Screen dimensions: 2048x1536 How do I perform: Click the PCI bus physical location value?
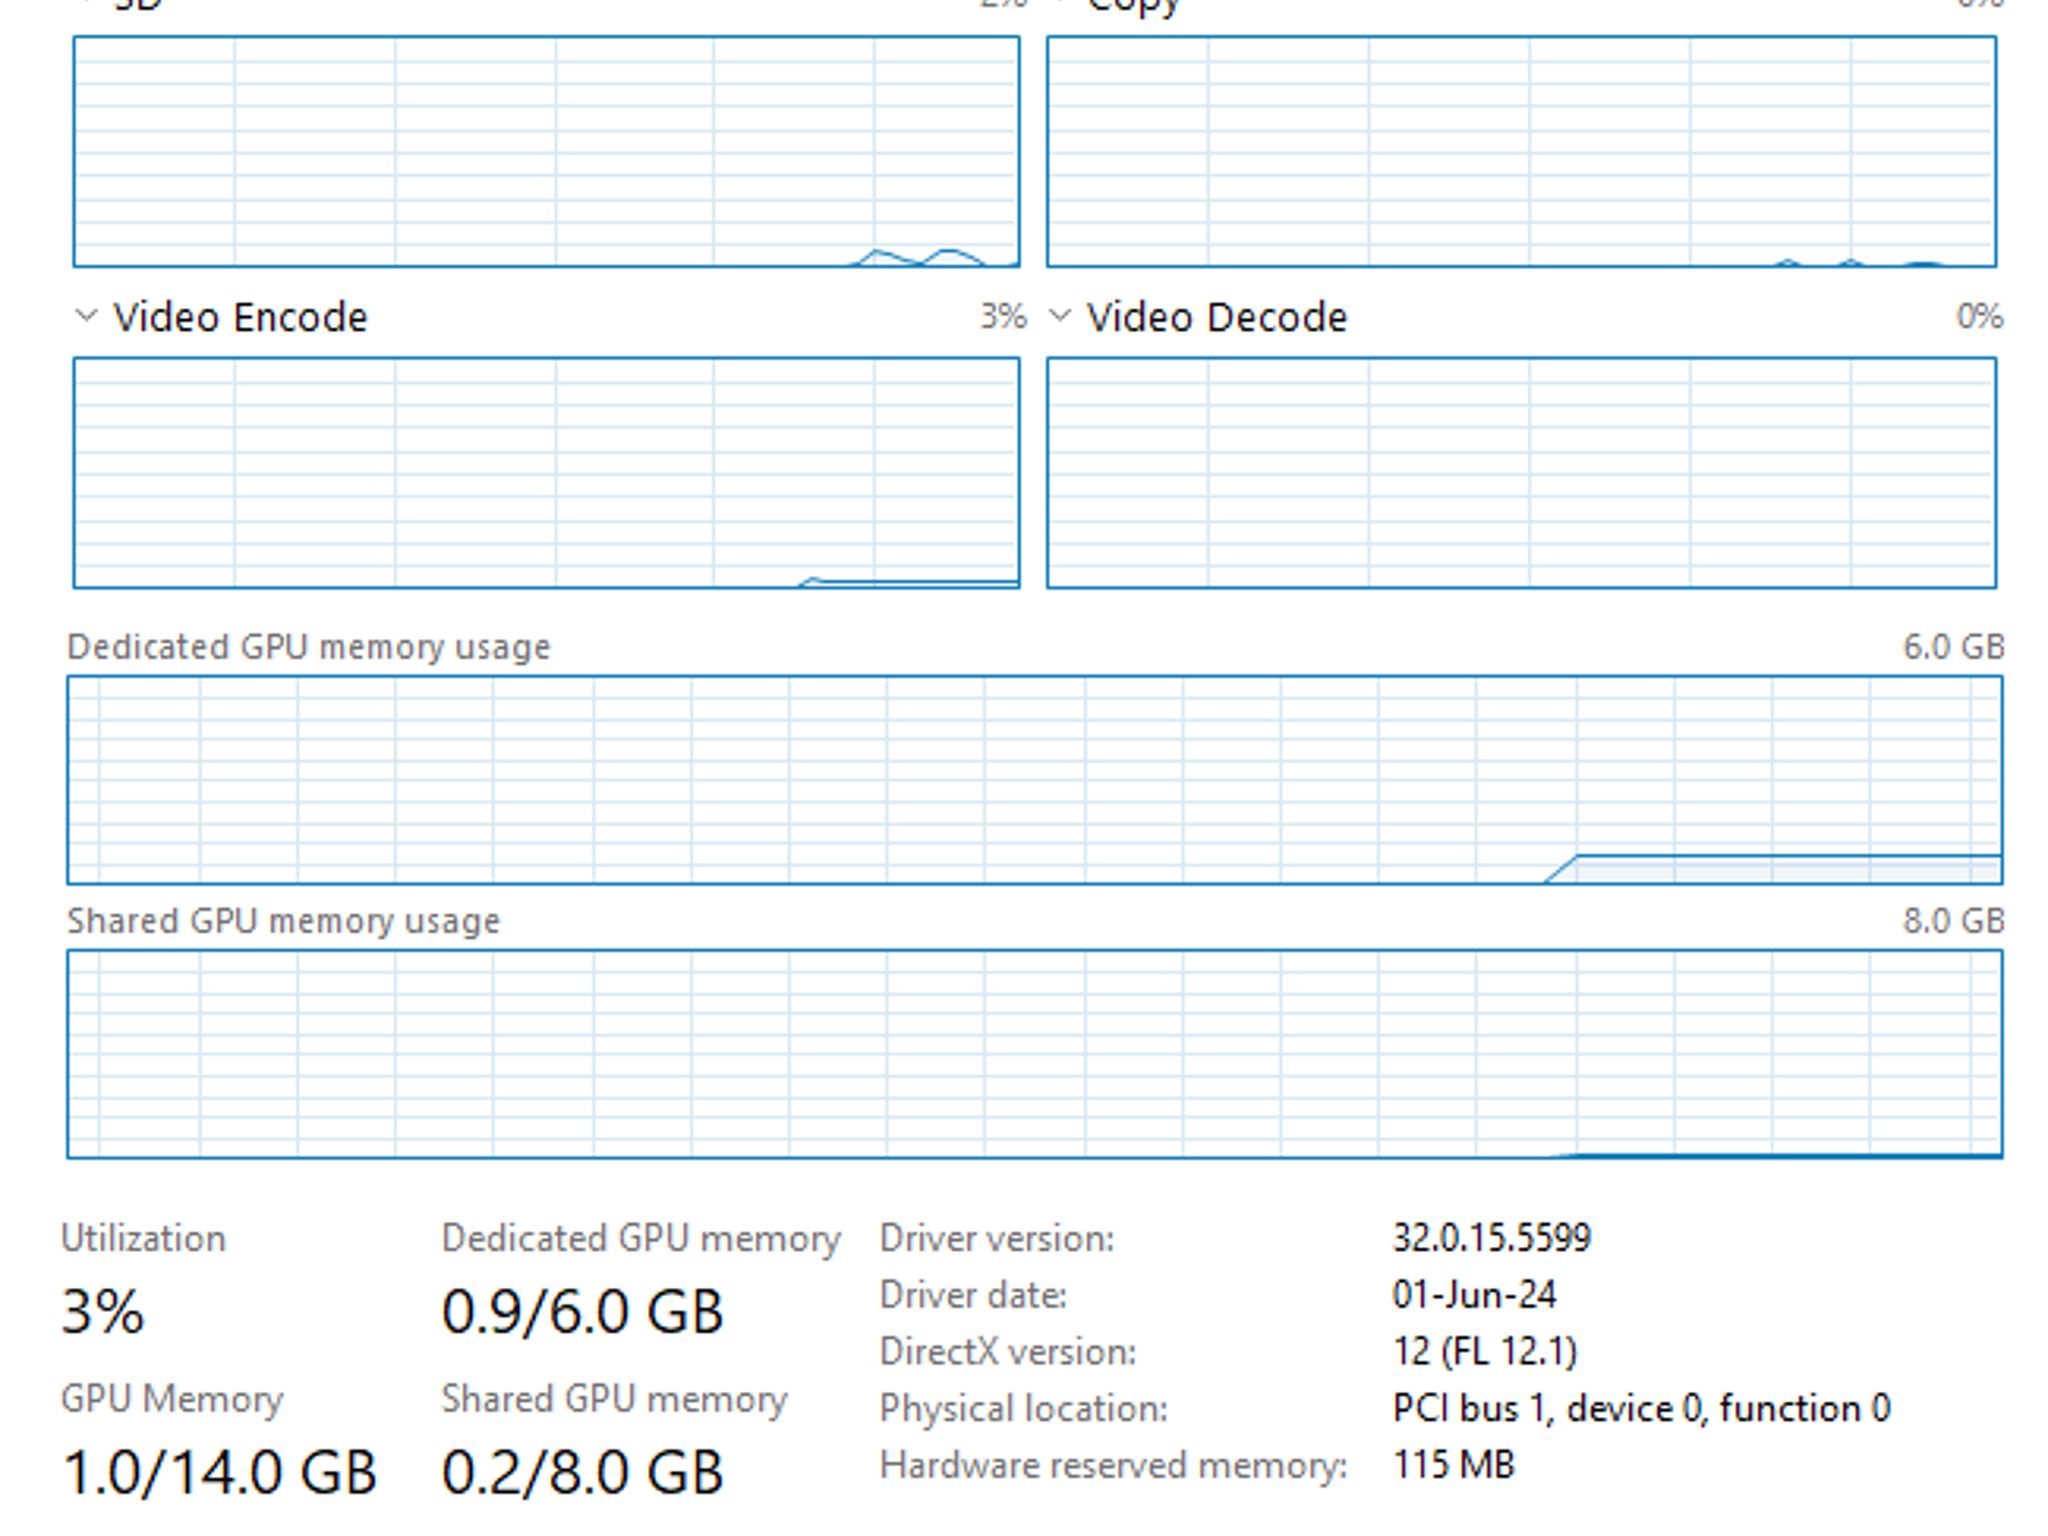coord(1641,1408)
